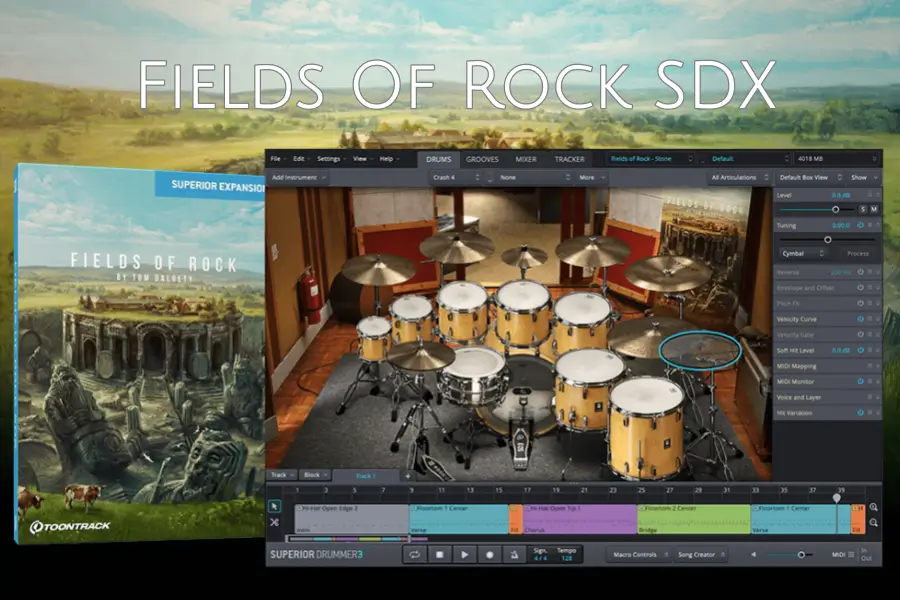Toggle MIDI Monitor power button
This screenshot has height=600, width=900.
(x=860, y=381)
